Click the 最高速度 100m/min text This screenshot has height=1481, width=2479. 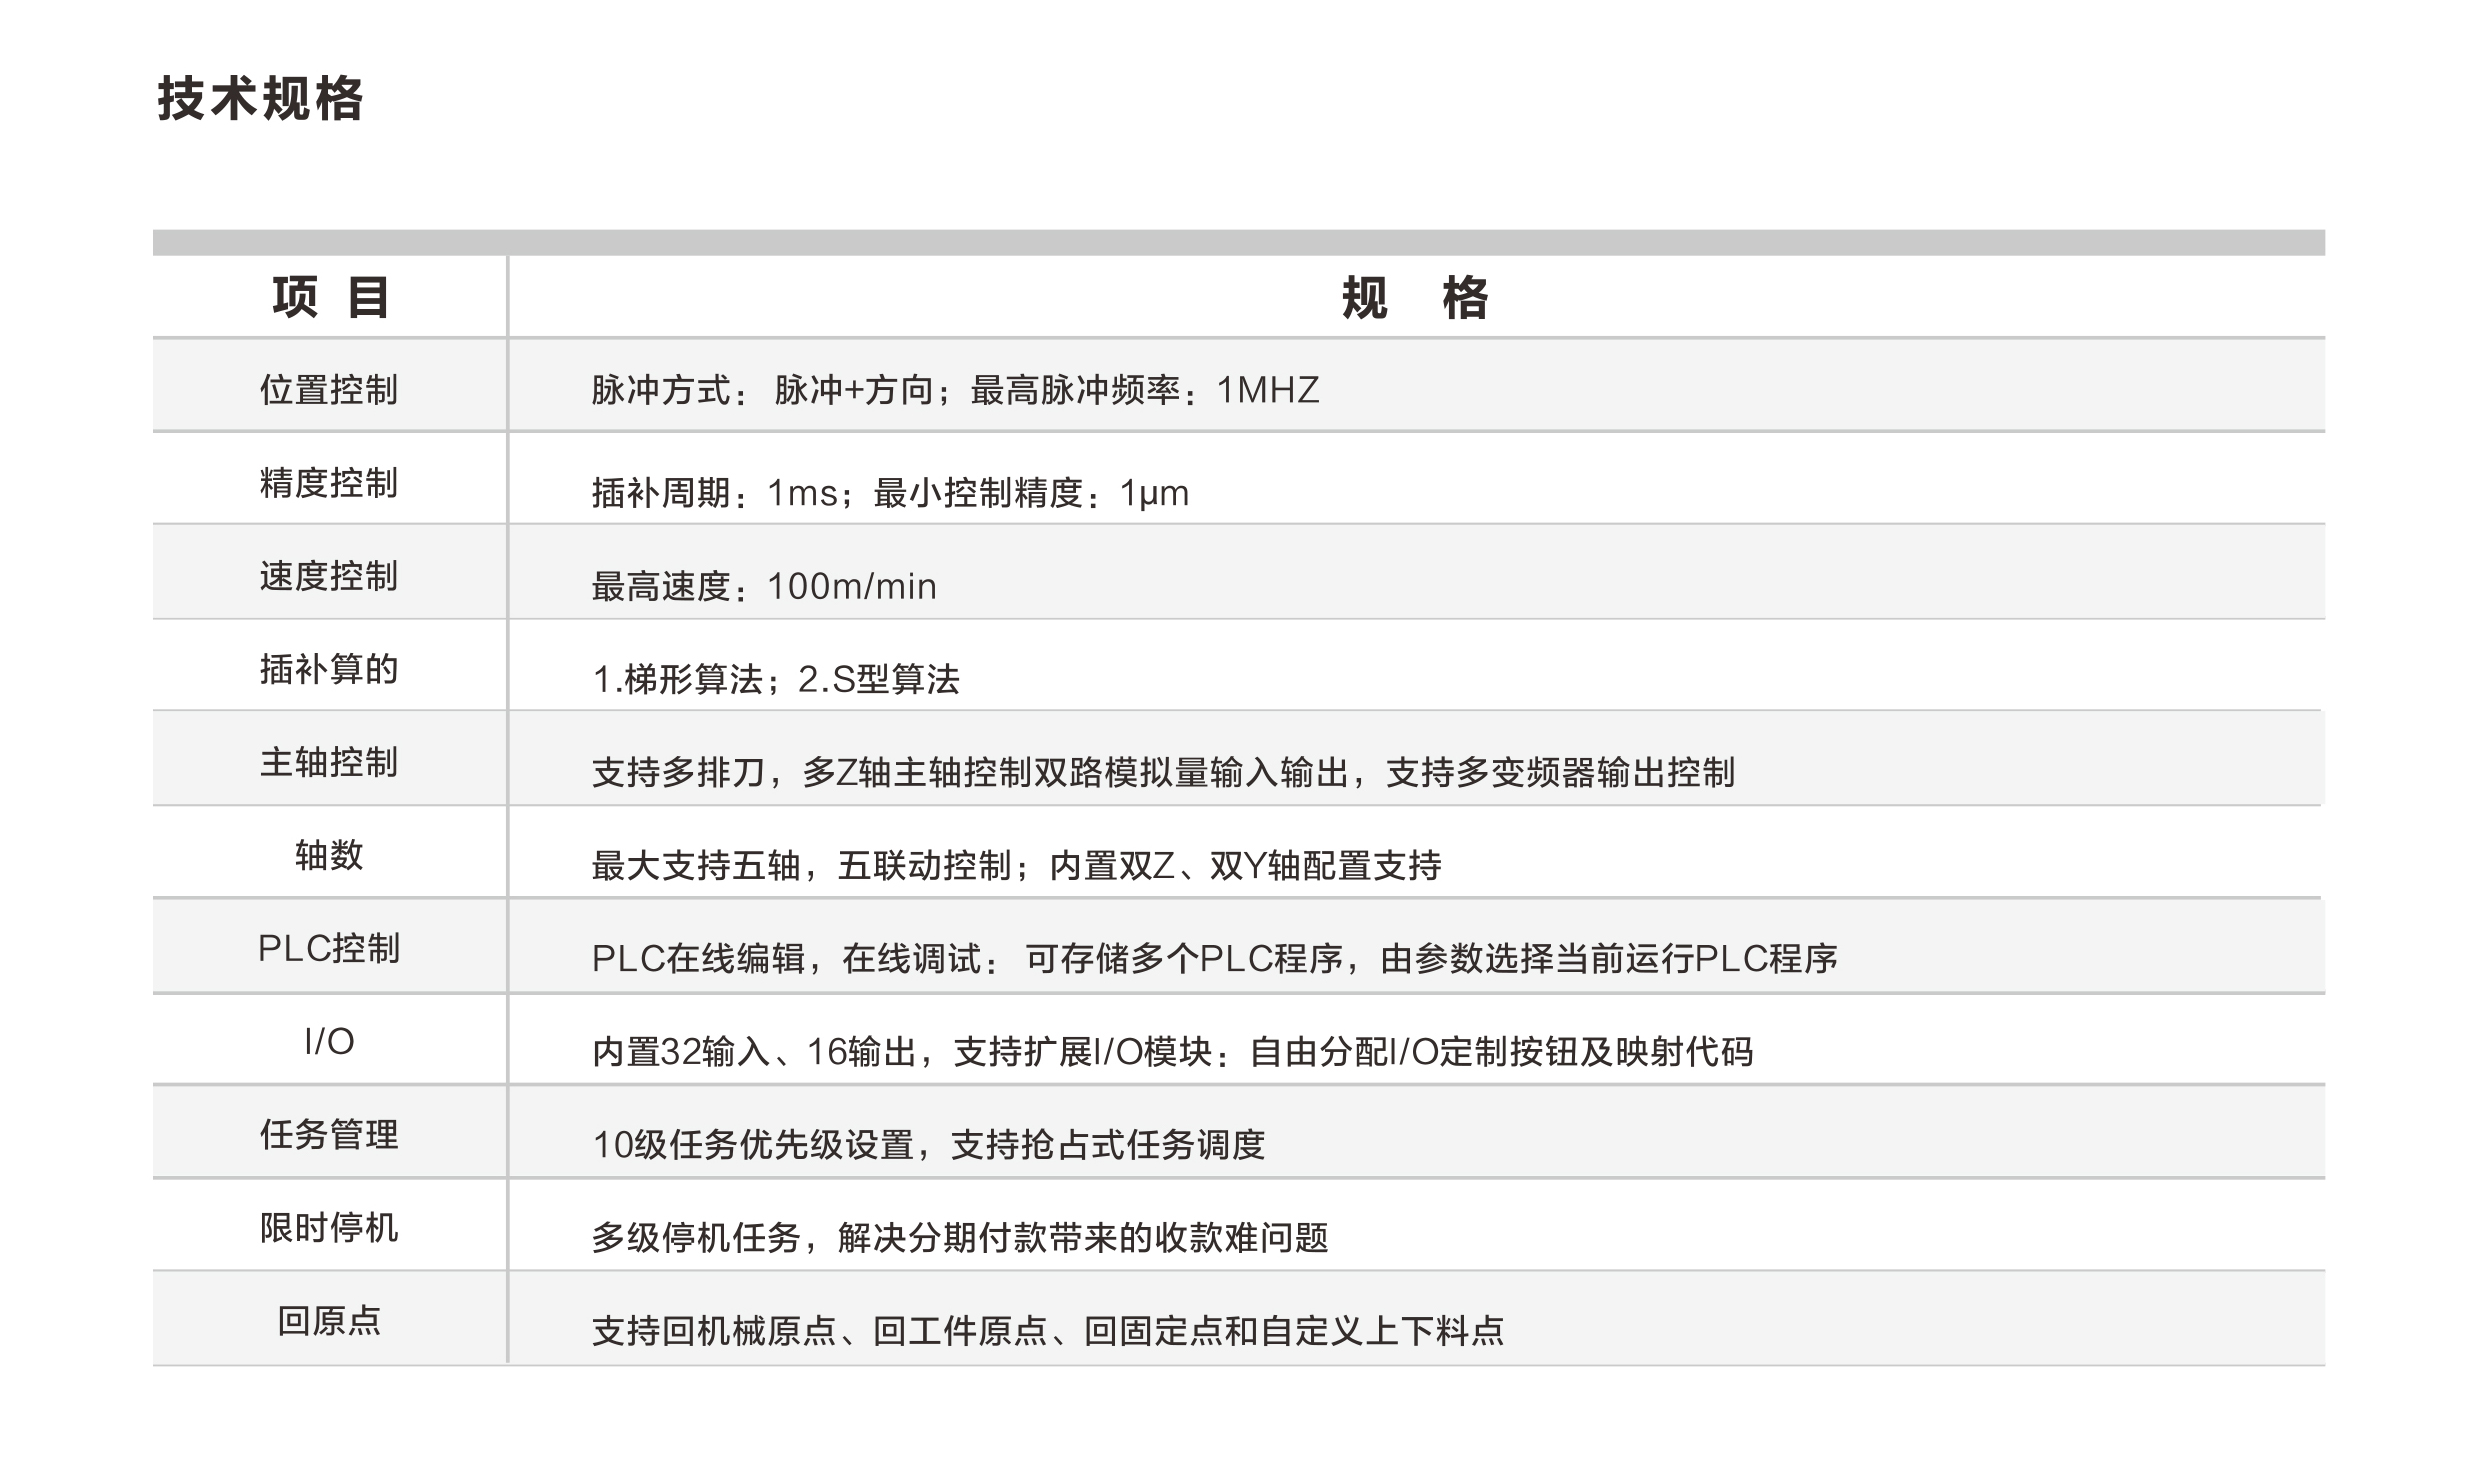[764, 586]
